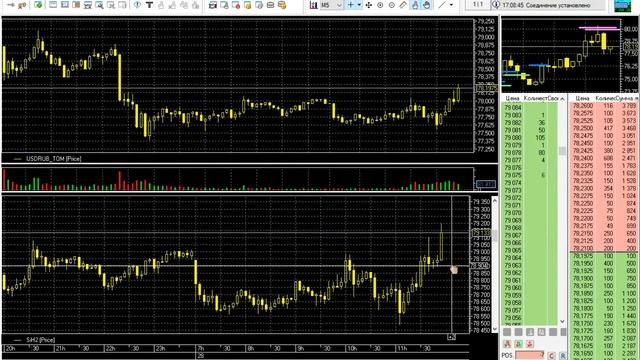Select the diagonal line drawing tool

coord(442,5)
